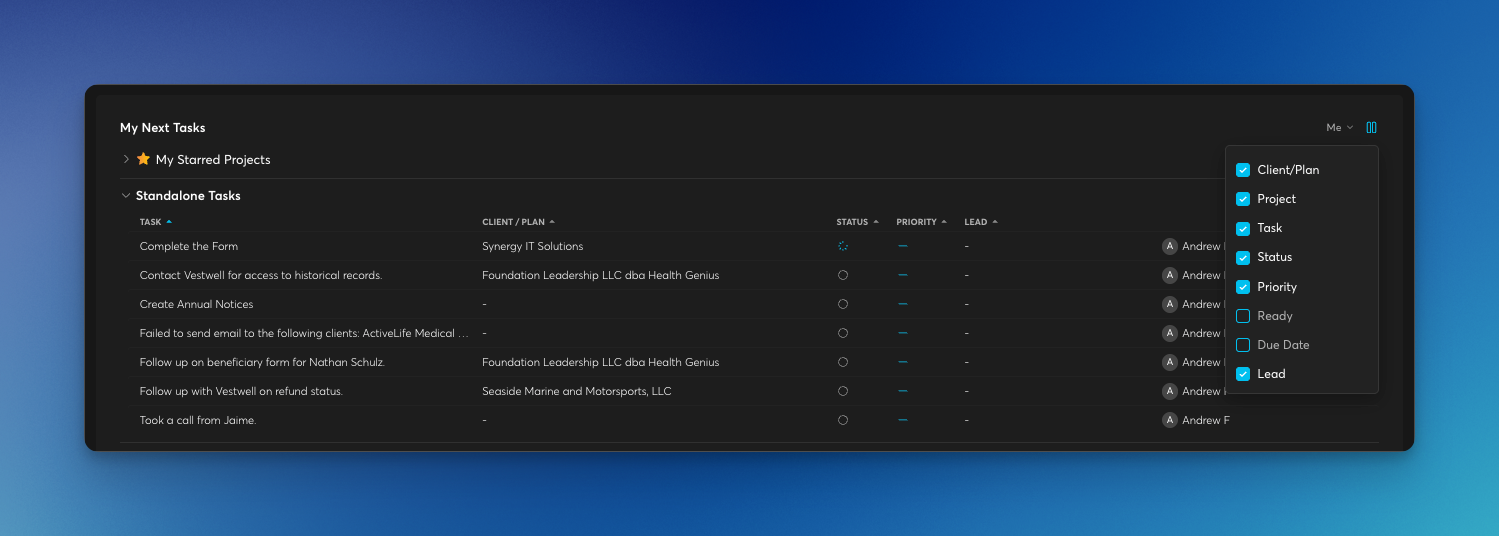Click priority dash for Contact Vestwell row

click(903, 275)
